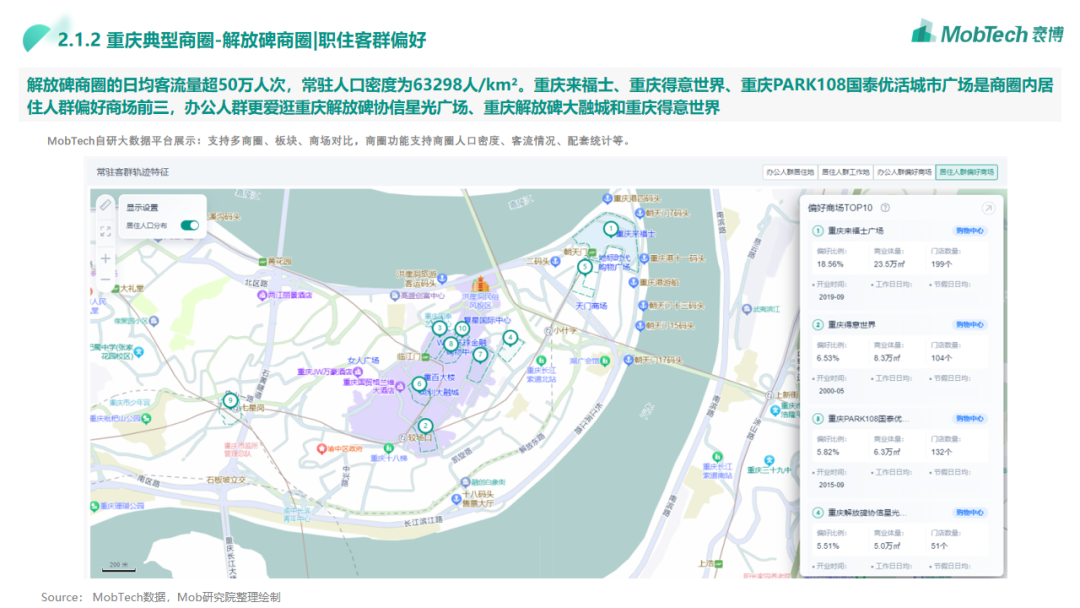Click map marker number 10
This screenshot has width=1080, height=608.
point(462,328)
